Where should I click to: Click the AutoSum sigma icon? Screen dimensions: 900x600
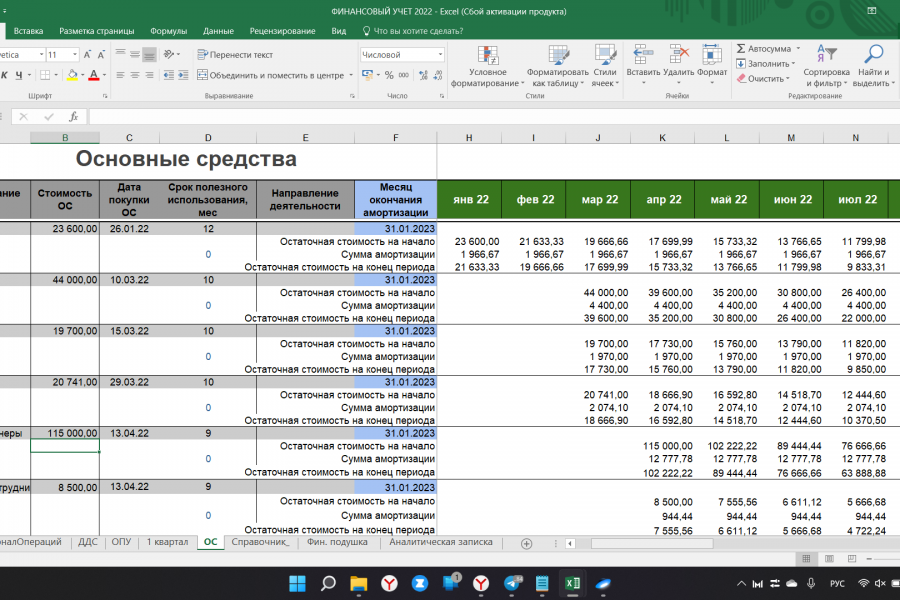click(741, 48)
